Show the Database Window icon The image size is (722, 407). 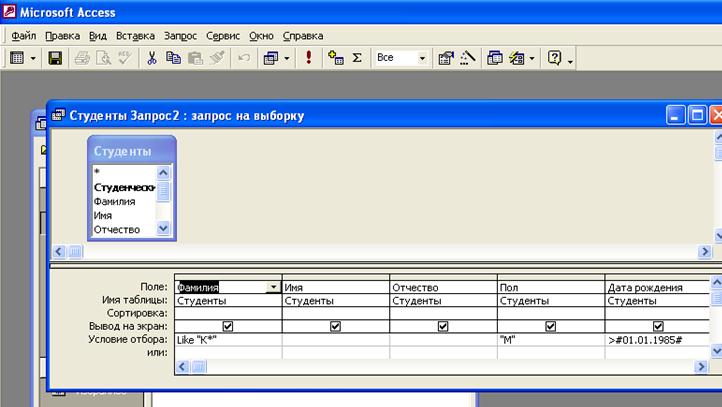click(495, 58)
